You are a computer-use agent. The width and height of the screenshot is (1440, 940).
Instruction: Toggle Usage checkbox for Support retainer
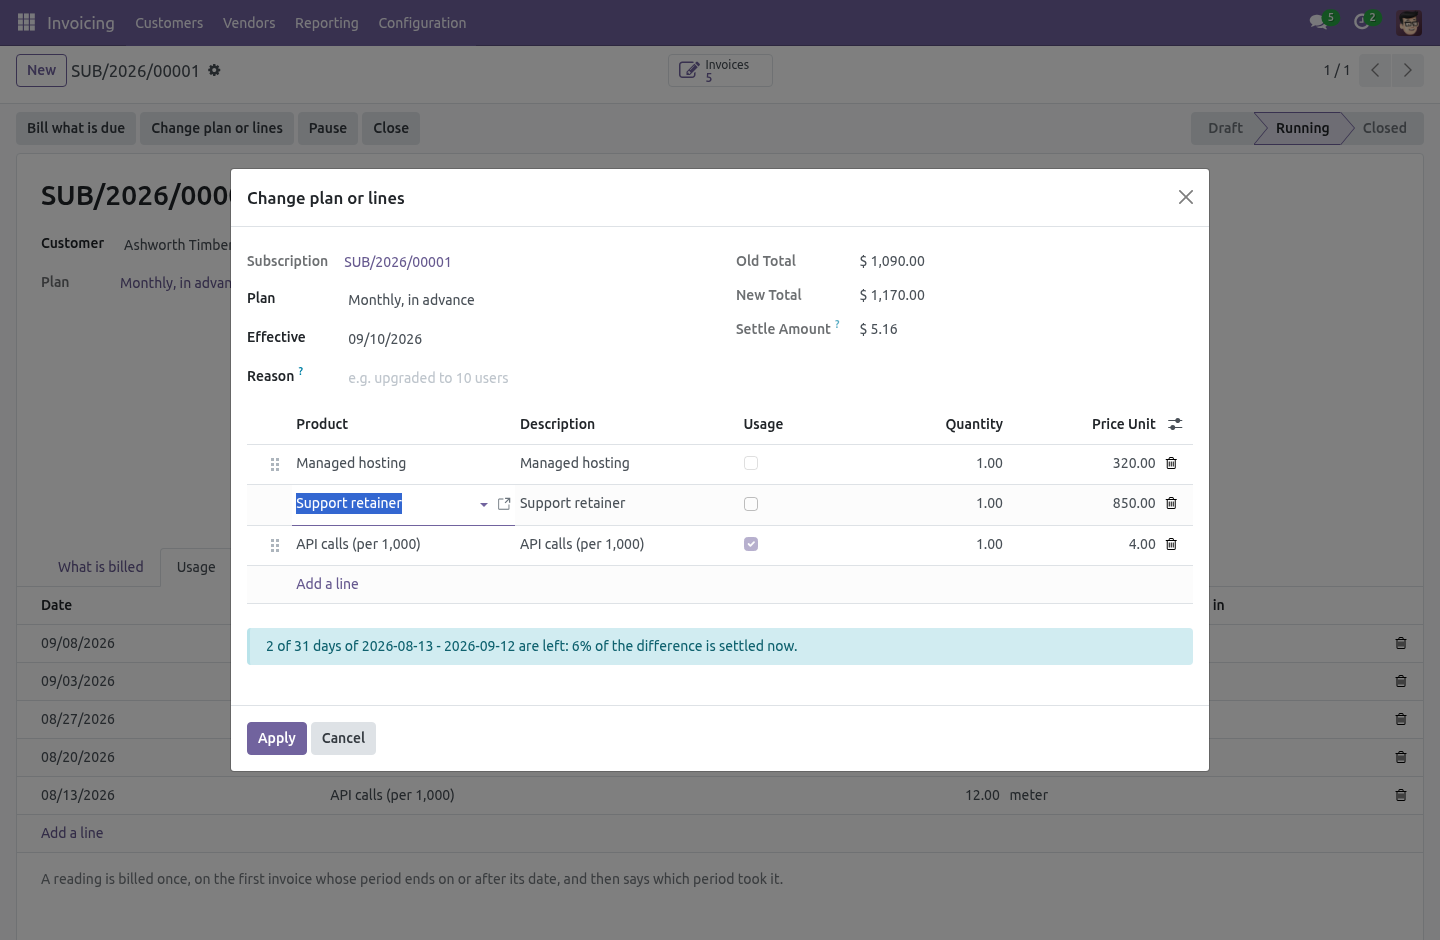coord(751,504)
